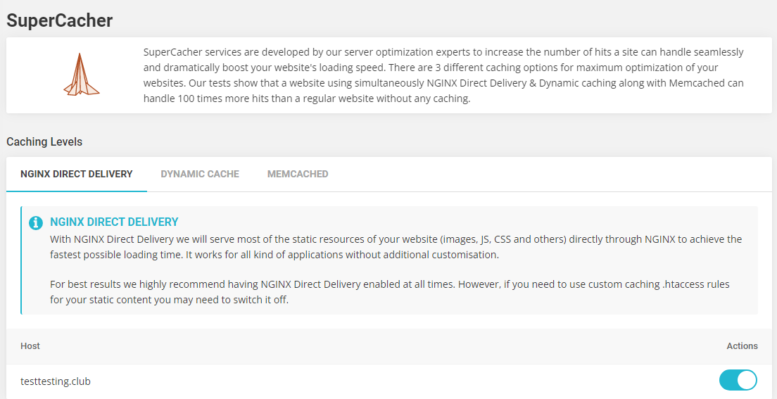Click the Caching Levels heading
The width and height of the screenshot is (777, 399).
[44, 142]
